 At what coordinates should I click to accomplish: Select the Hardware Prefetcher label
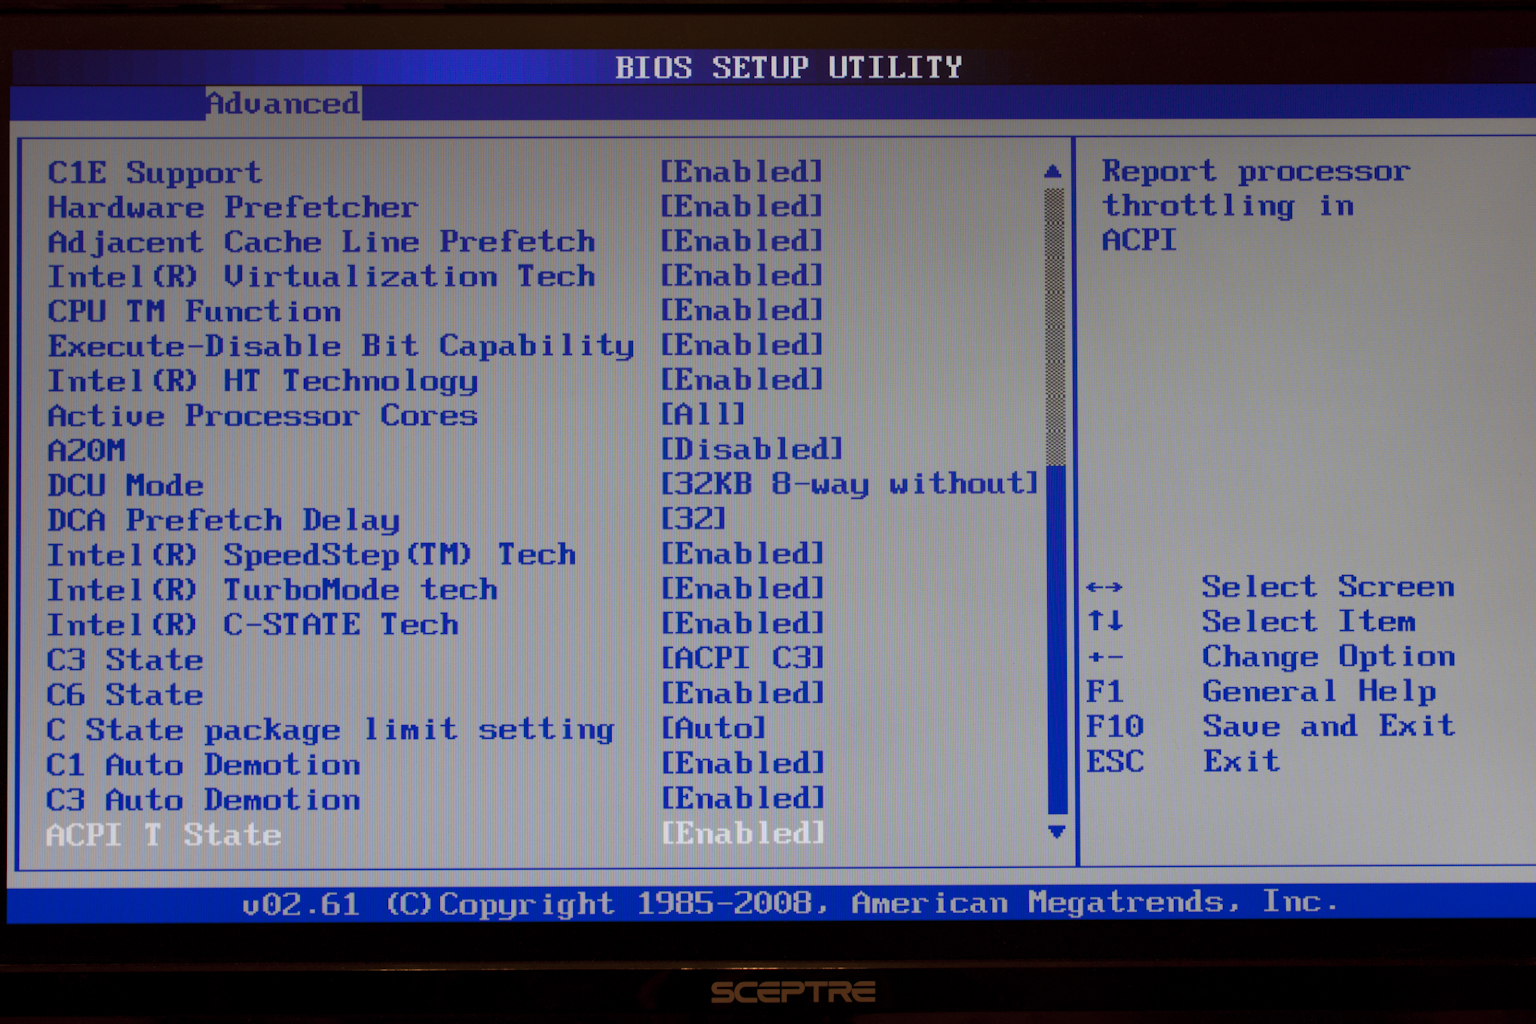(233, 208)
